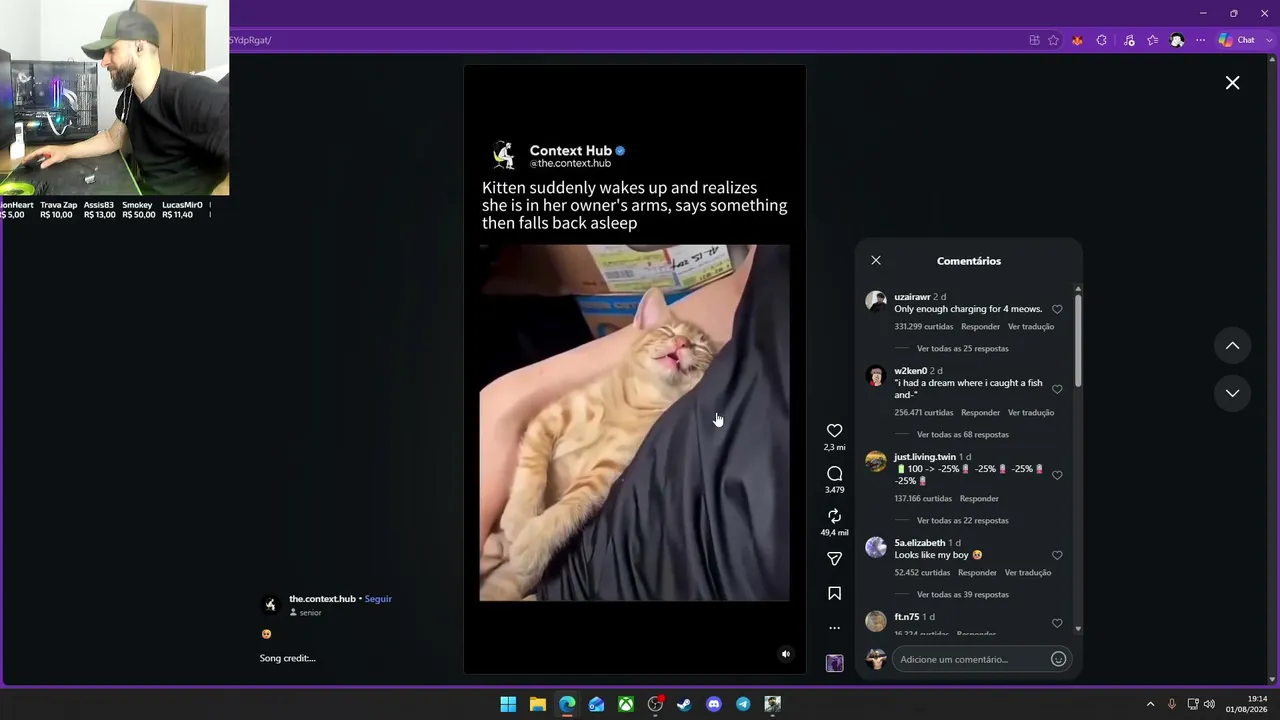Mute the reel audio with the speaker button

point(785,654)
